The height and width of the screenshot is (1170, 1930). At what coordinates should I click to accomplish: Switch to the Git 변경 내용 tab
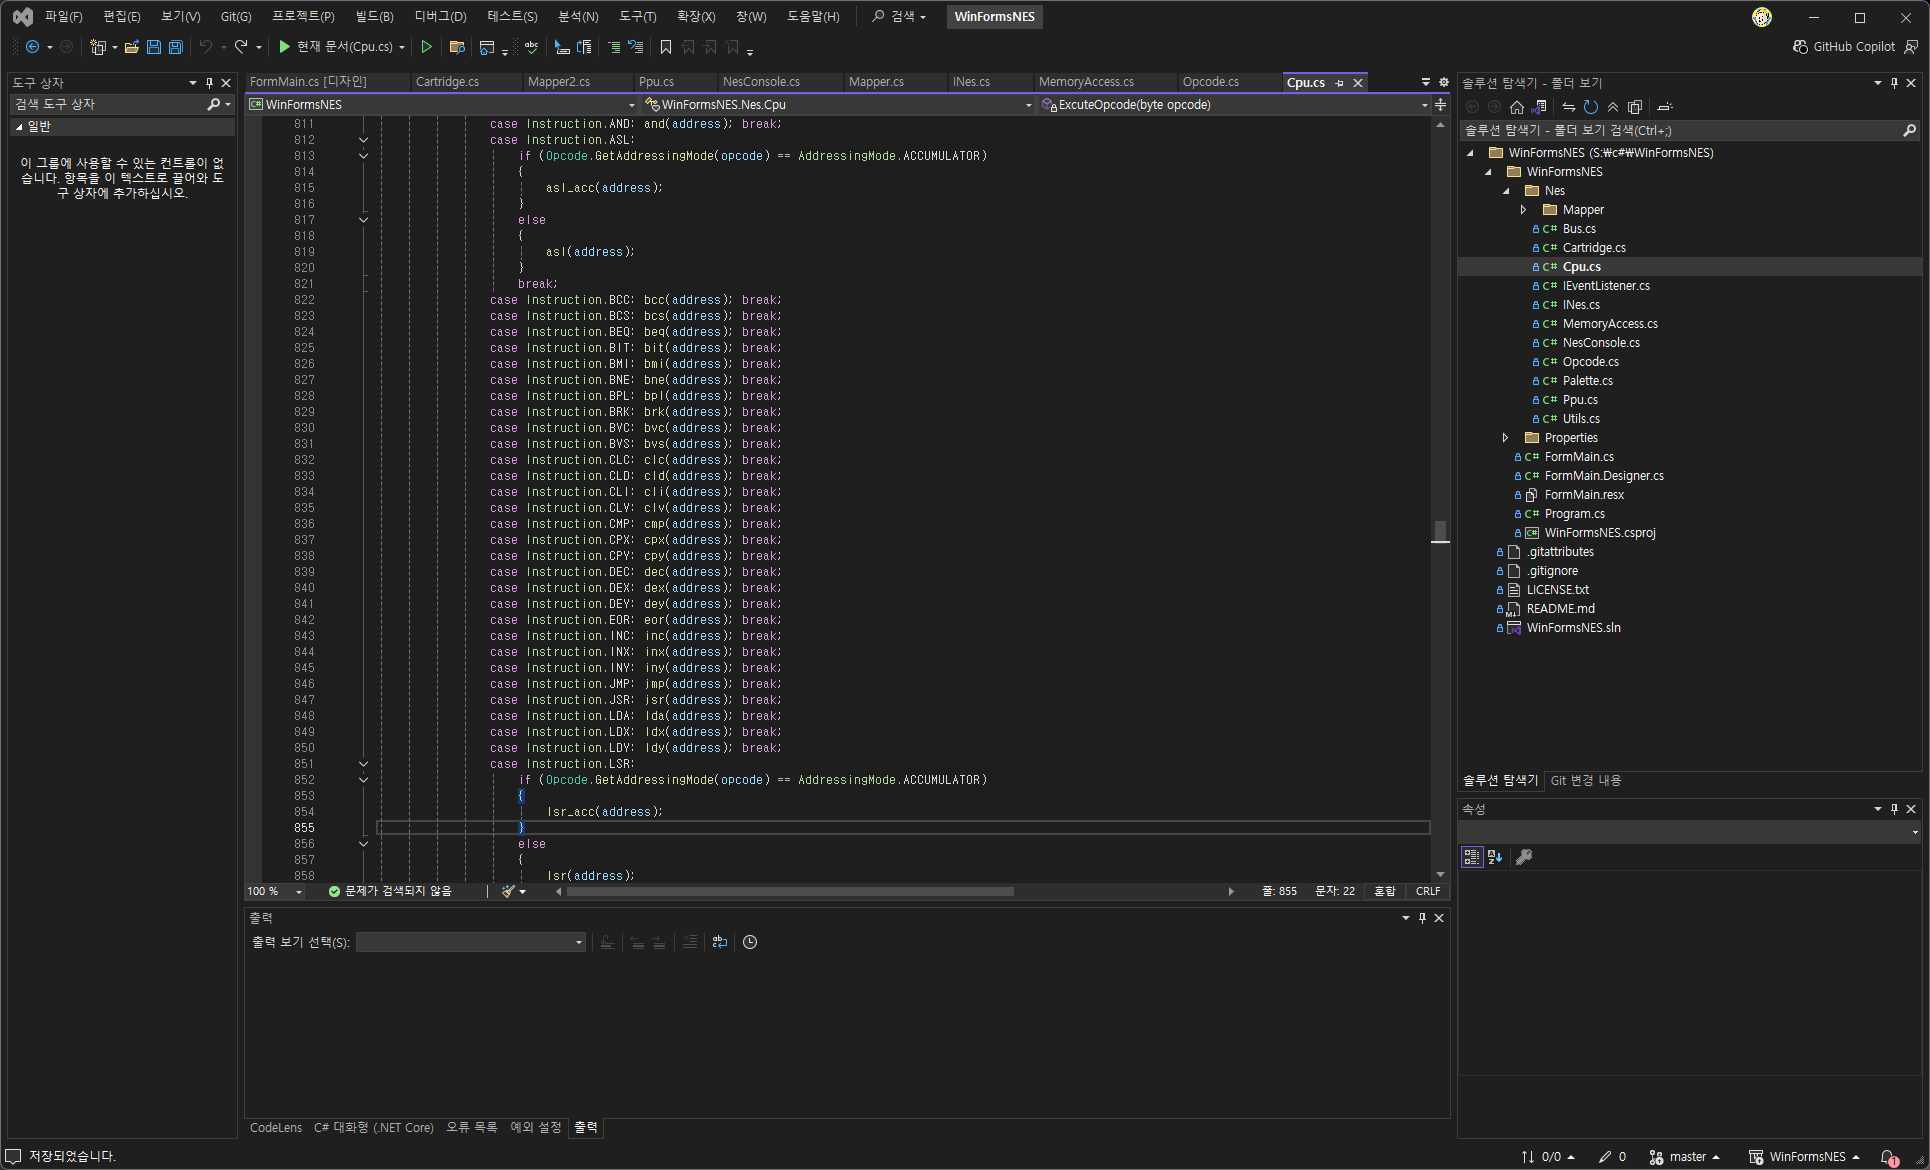(x=1585, y=781)
